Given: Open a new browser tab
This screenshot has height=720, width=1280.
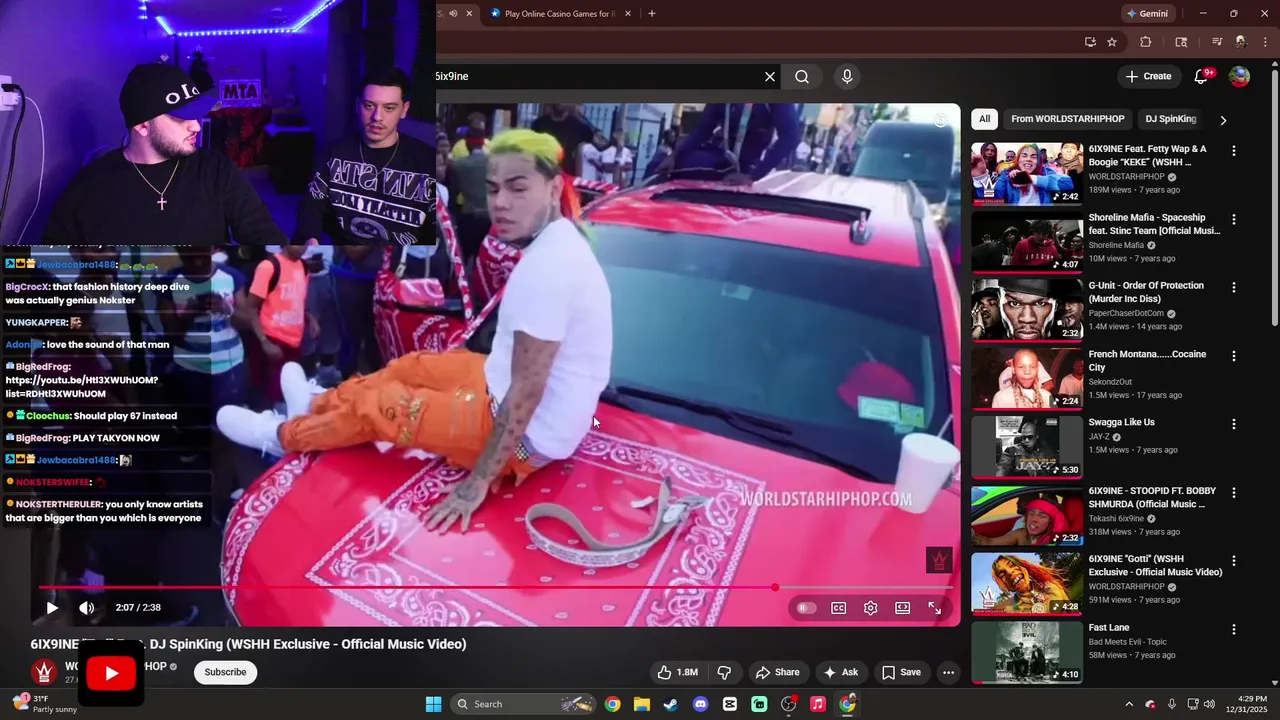Looking at the screenshot, I should pyautogui.click(x=652, y=14).
